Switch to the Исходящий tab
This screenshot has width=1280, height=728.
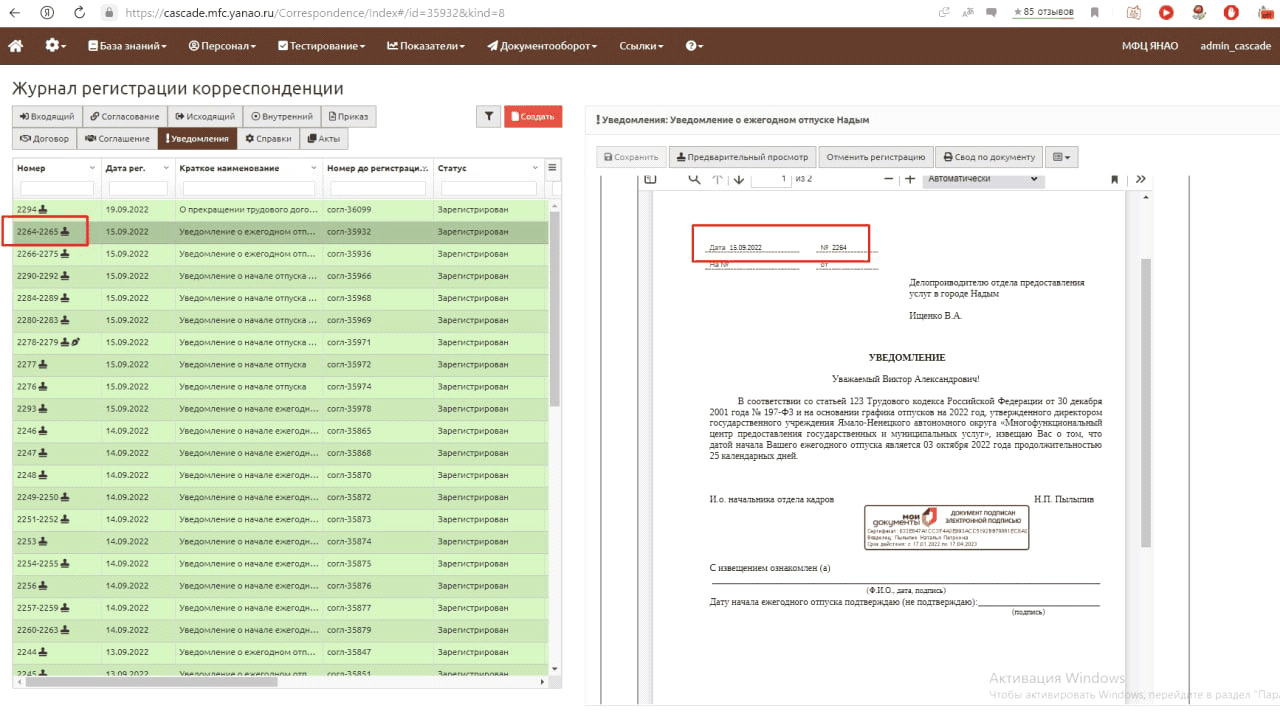(204, 117)
